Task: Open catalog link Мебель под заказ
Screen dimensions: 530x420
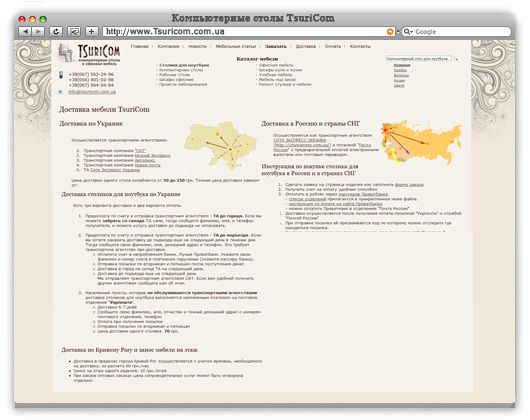Action: pyautogui.click(x=277, y=79)
